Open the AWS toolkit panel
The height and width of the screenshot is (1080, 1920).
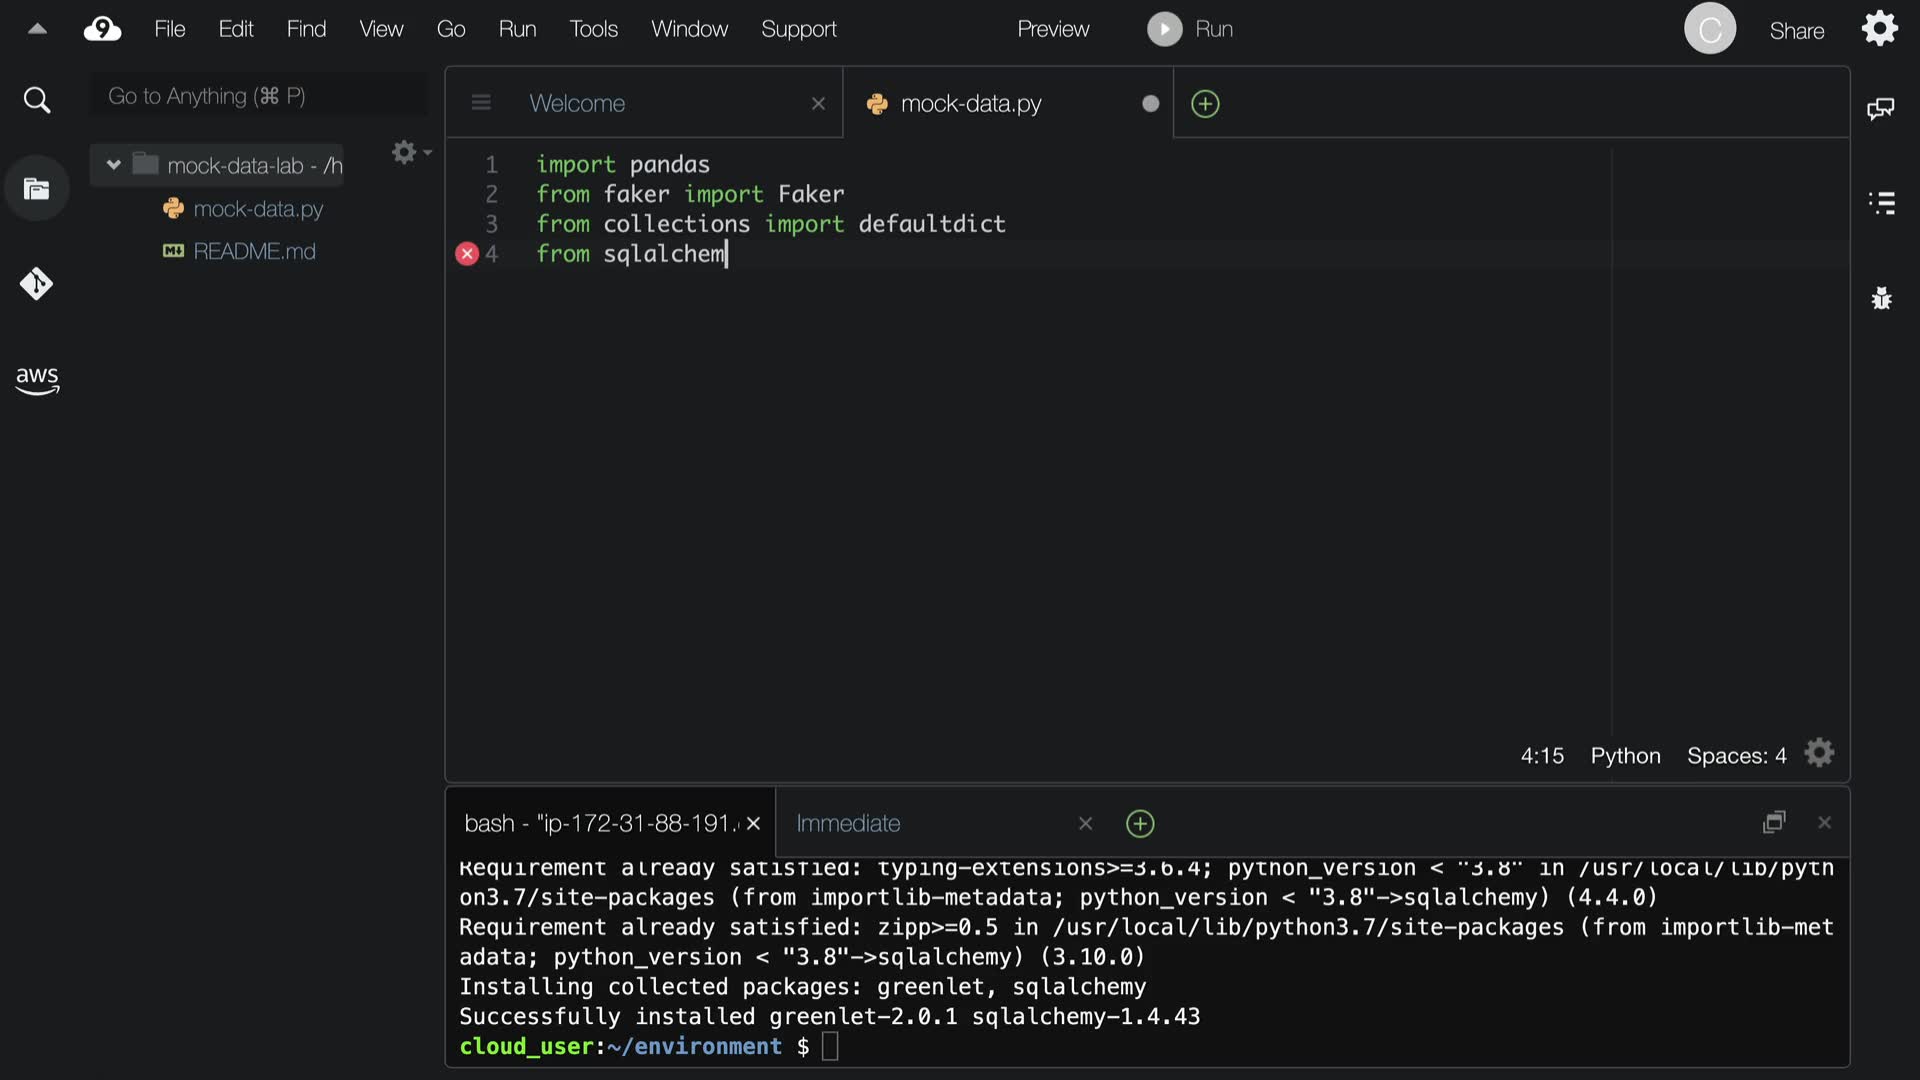[x=37, y=379]
